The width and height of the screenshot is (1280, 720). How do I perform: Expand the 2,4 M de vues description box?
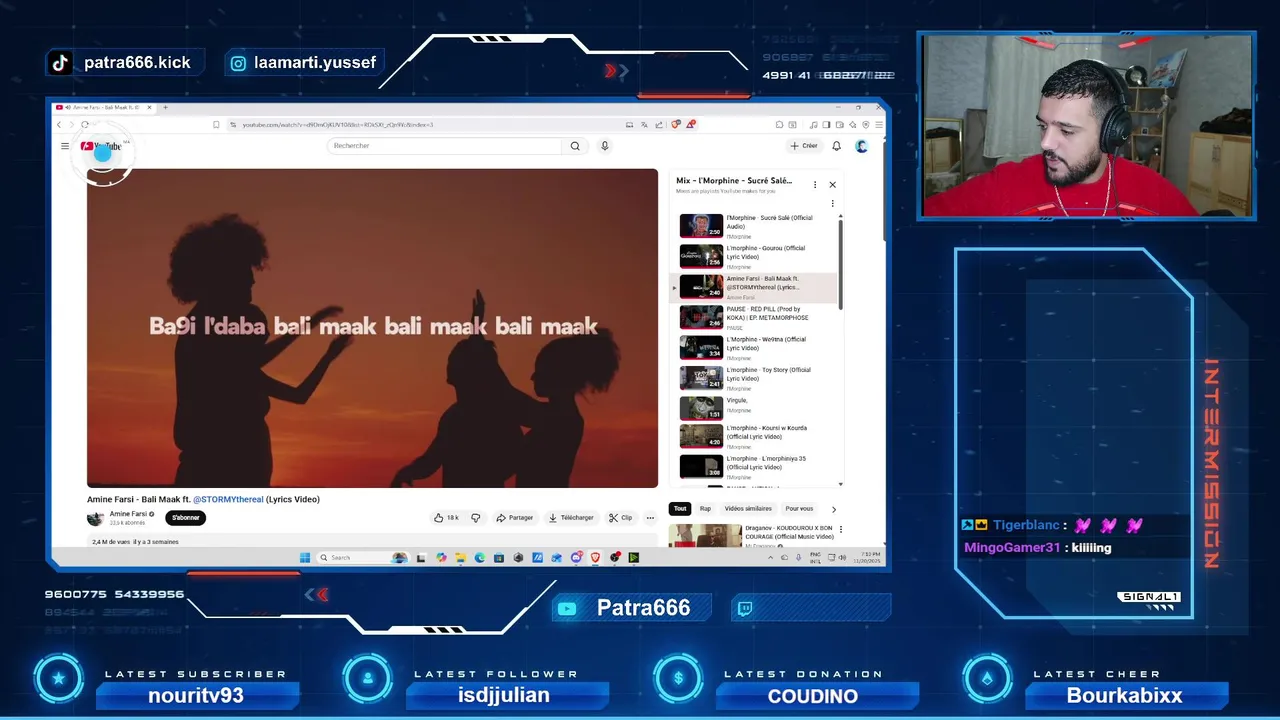coord(372,542)
